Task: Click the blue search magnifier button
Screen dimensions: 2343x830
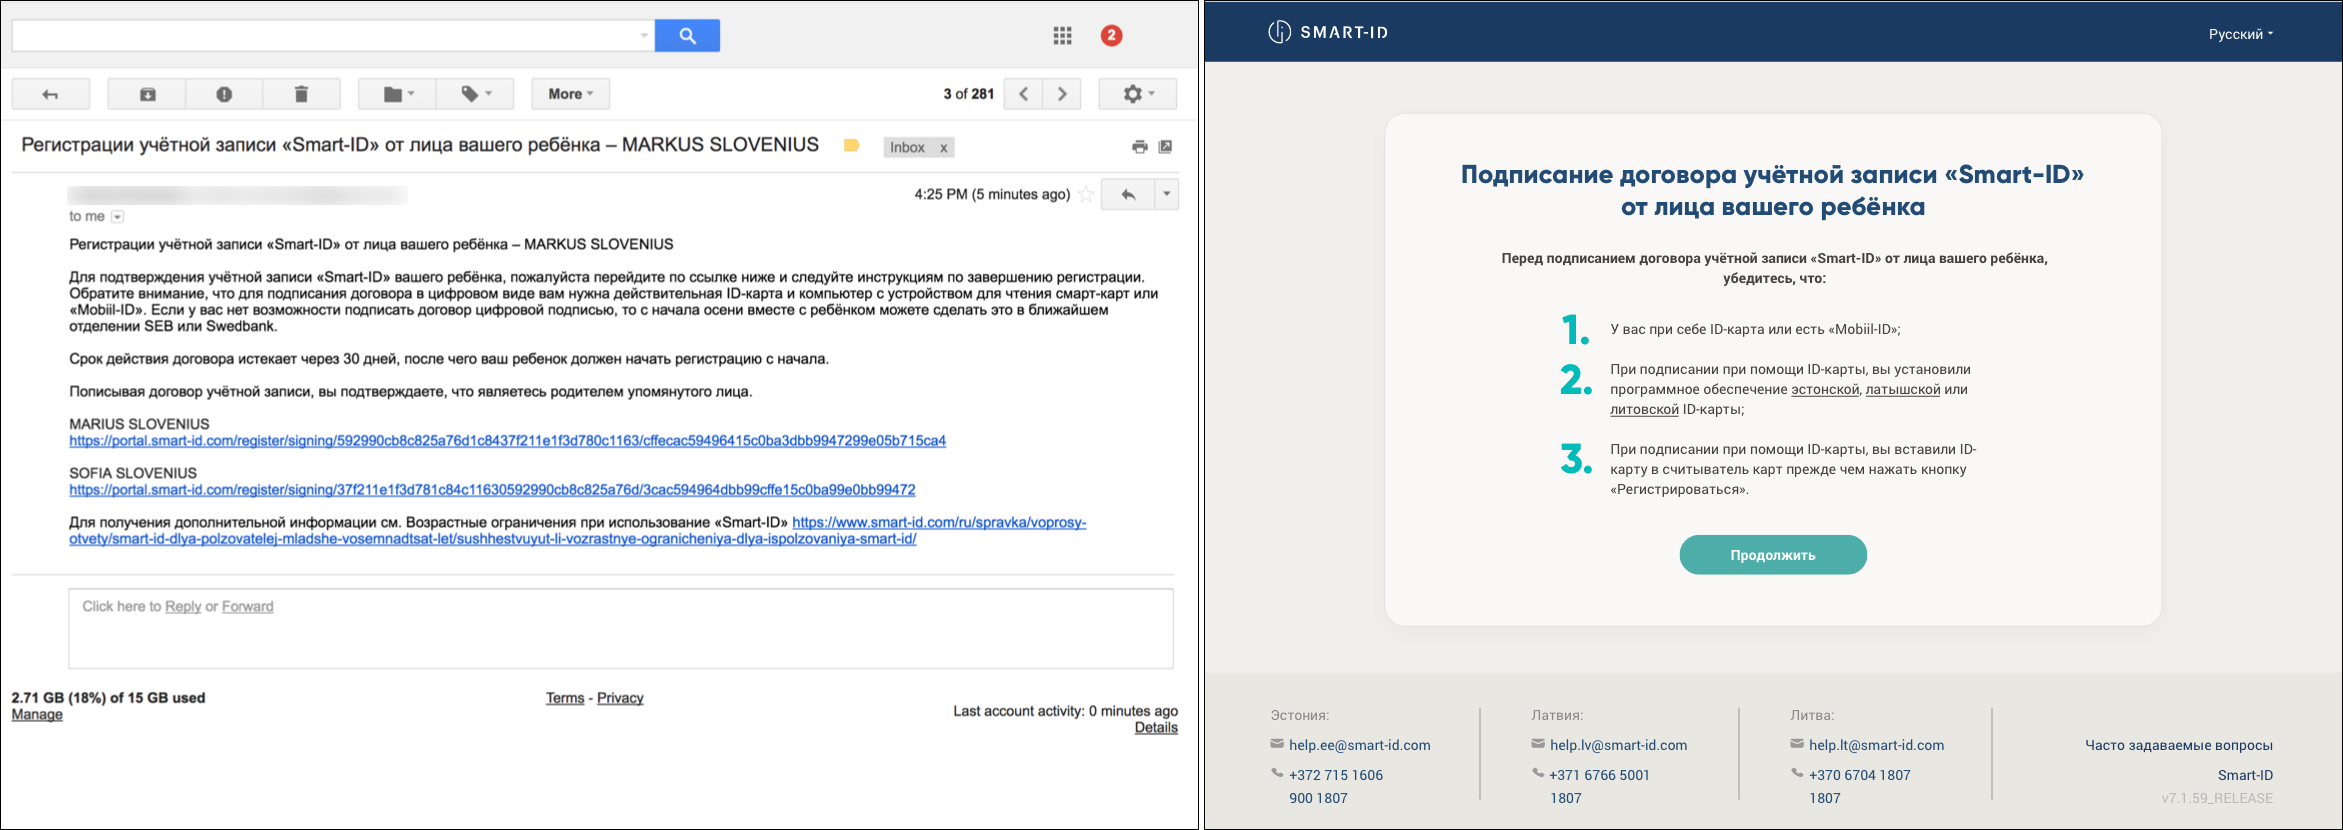Action: [687, 35]
